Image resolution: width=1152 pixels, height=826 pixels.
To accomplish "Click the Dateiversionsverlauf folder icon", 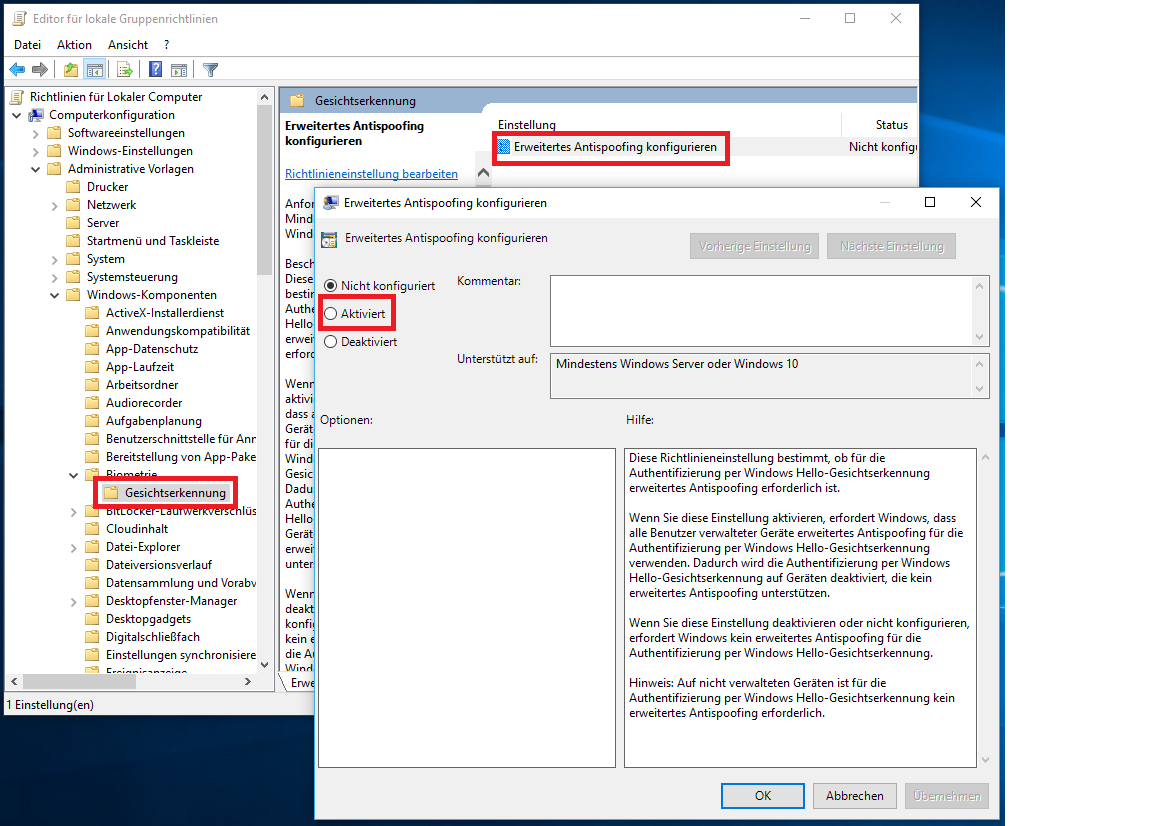I will (92, 565).
